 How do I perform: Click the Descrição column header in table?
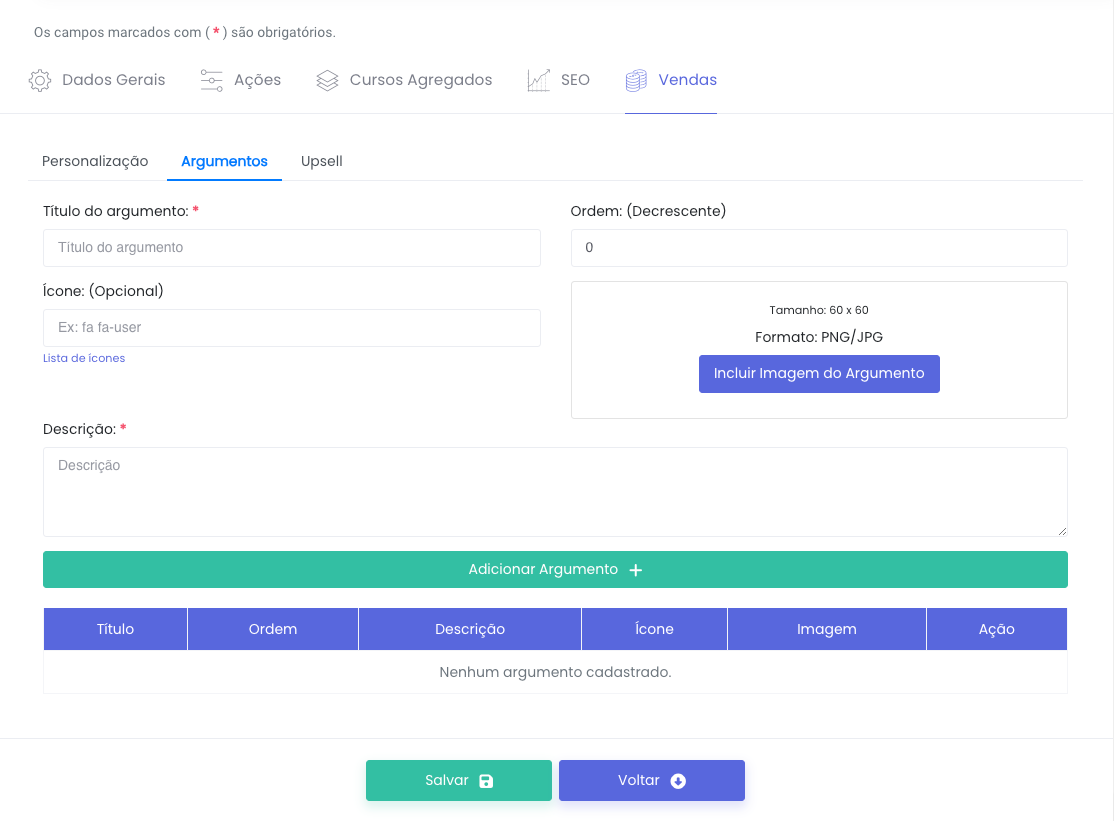pyautogui.click(x=470, y=629)
